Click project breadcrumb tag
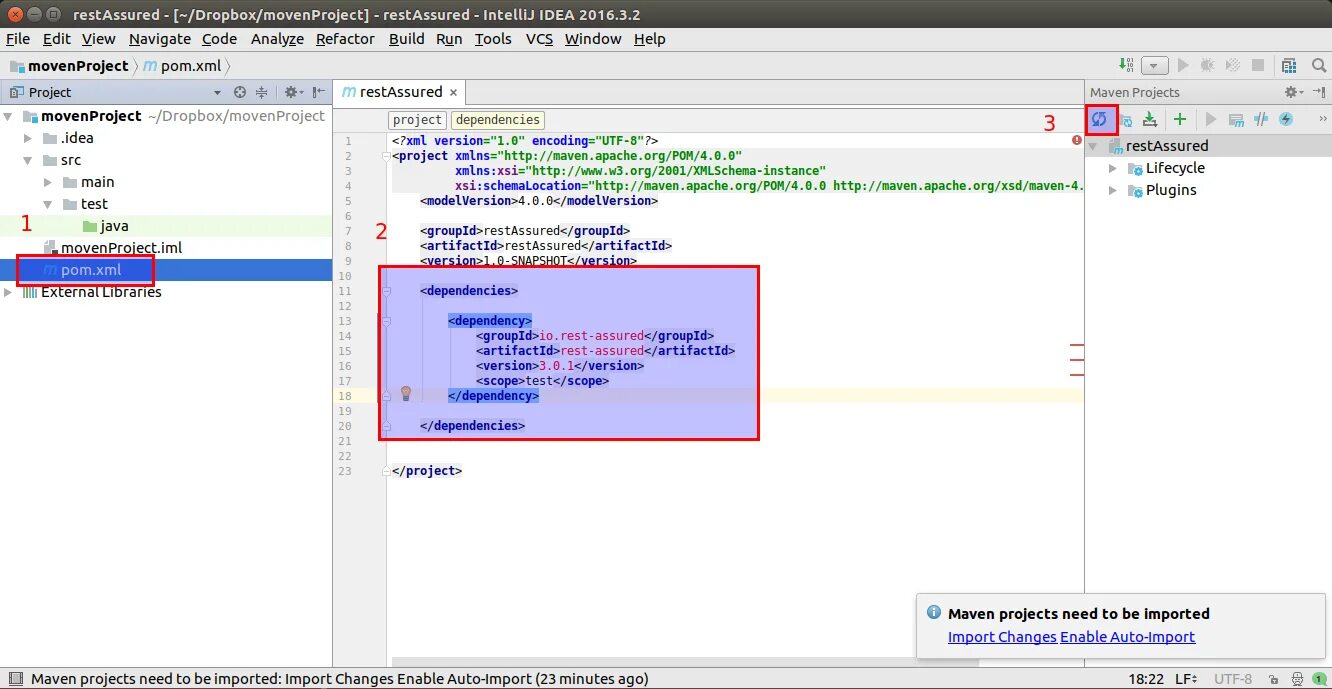 tap(417, 120)
